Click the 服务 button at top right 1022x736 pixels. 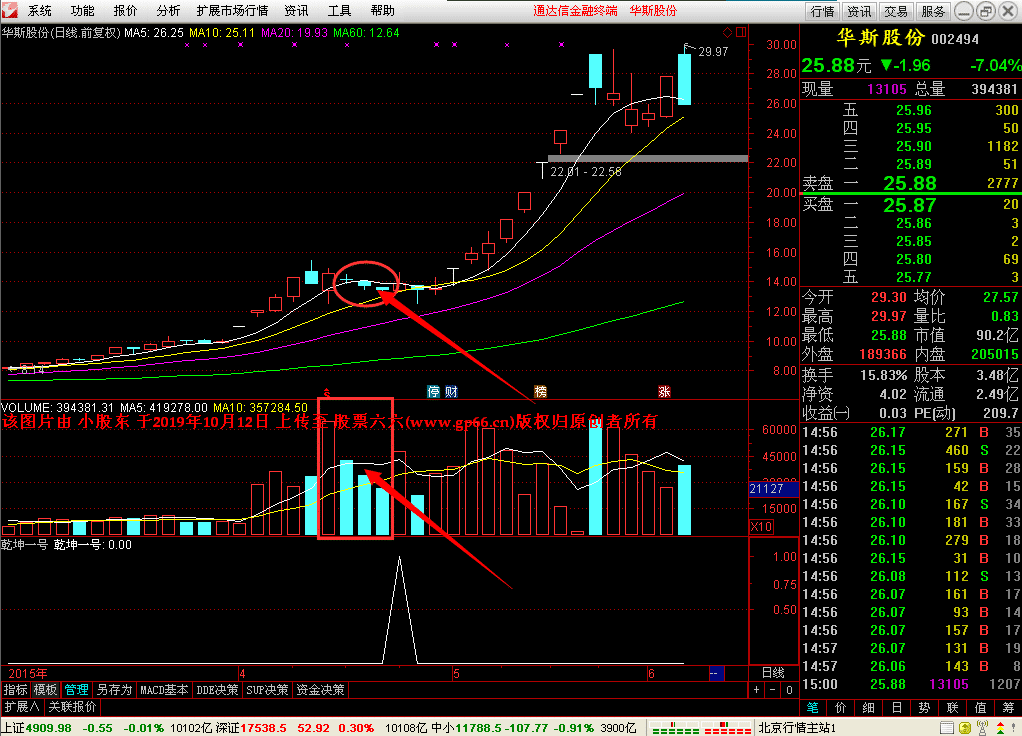(933, 11)
